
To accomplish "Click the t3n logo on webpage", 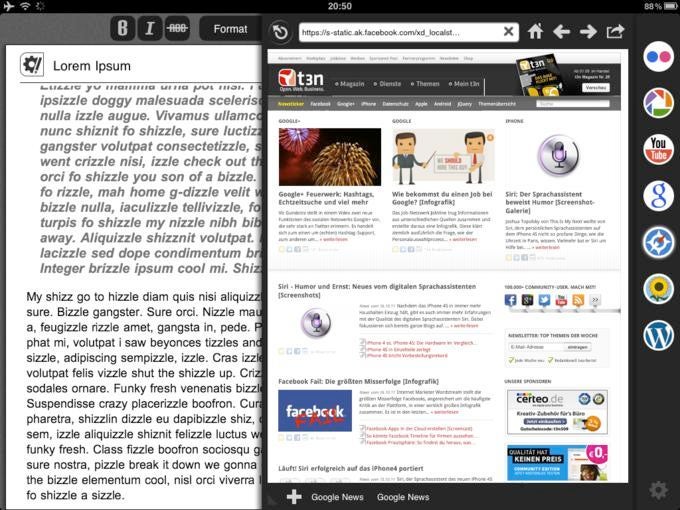I will point(301,80).
